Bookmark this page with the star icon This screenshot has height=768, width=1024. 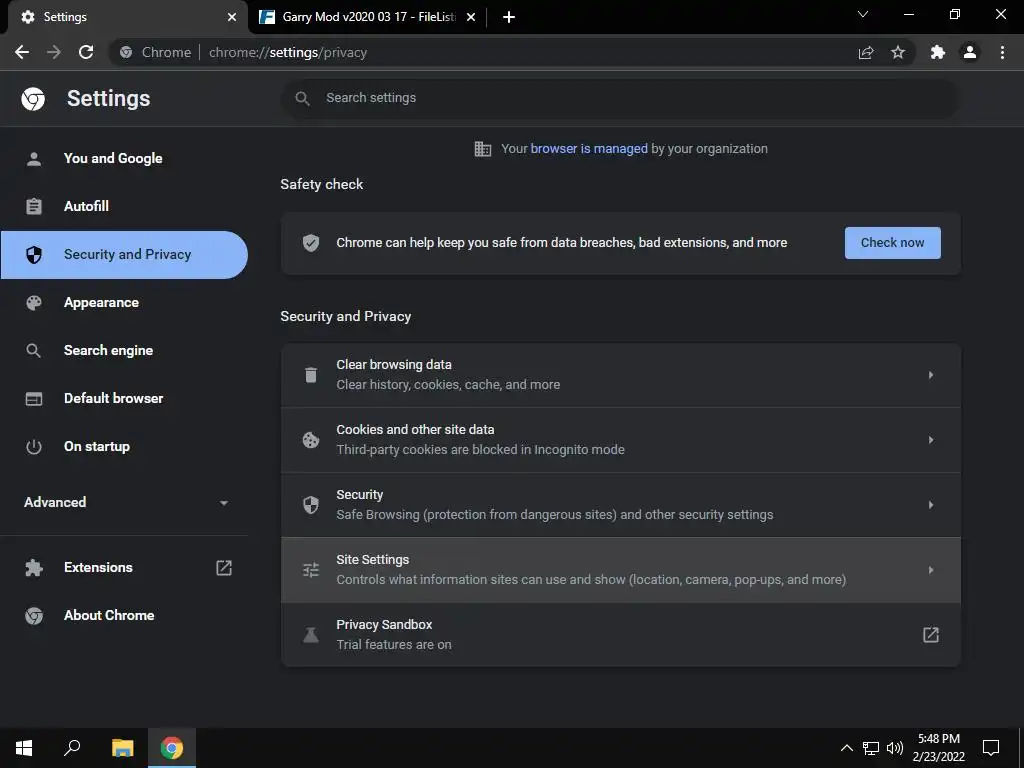pos(898,52)
